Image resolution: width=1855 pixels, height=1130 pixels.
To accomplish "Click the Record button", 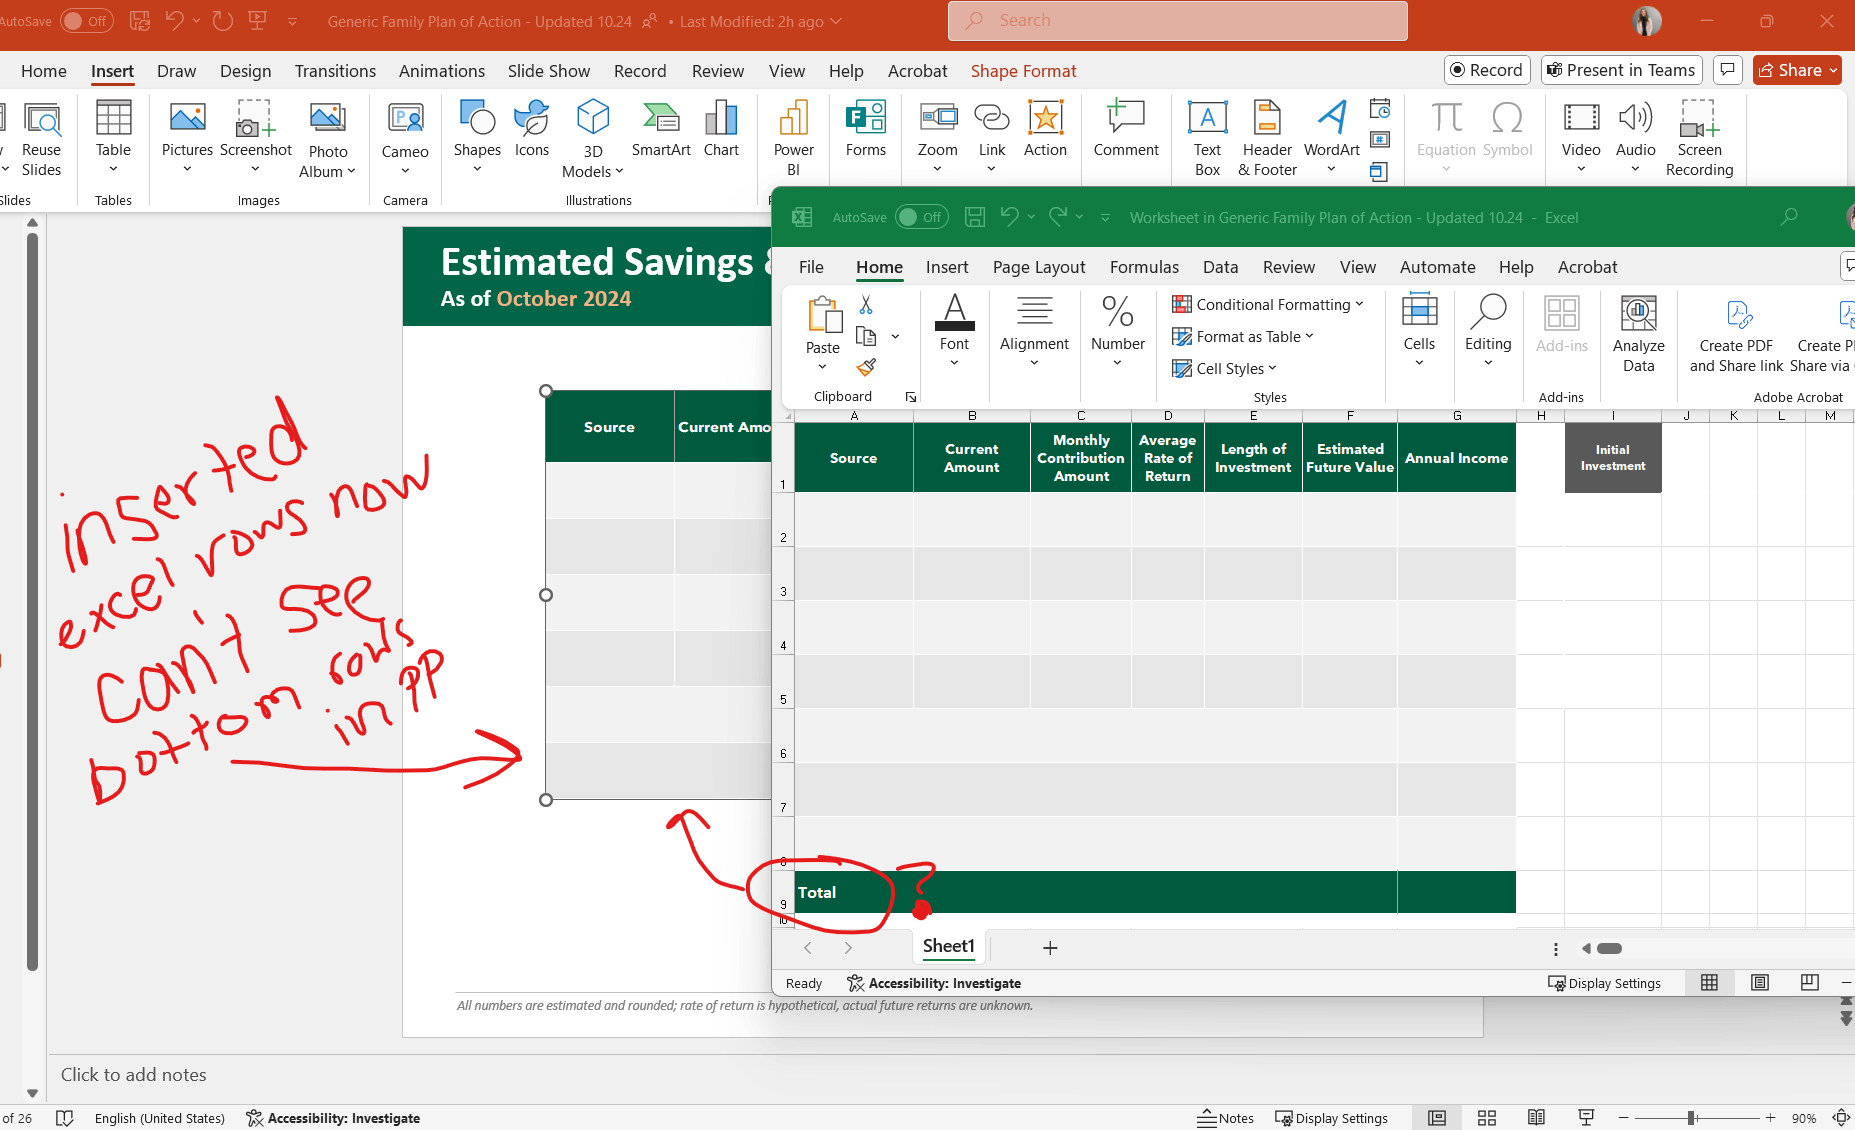I will click(1487, 70).
